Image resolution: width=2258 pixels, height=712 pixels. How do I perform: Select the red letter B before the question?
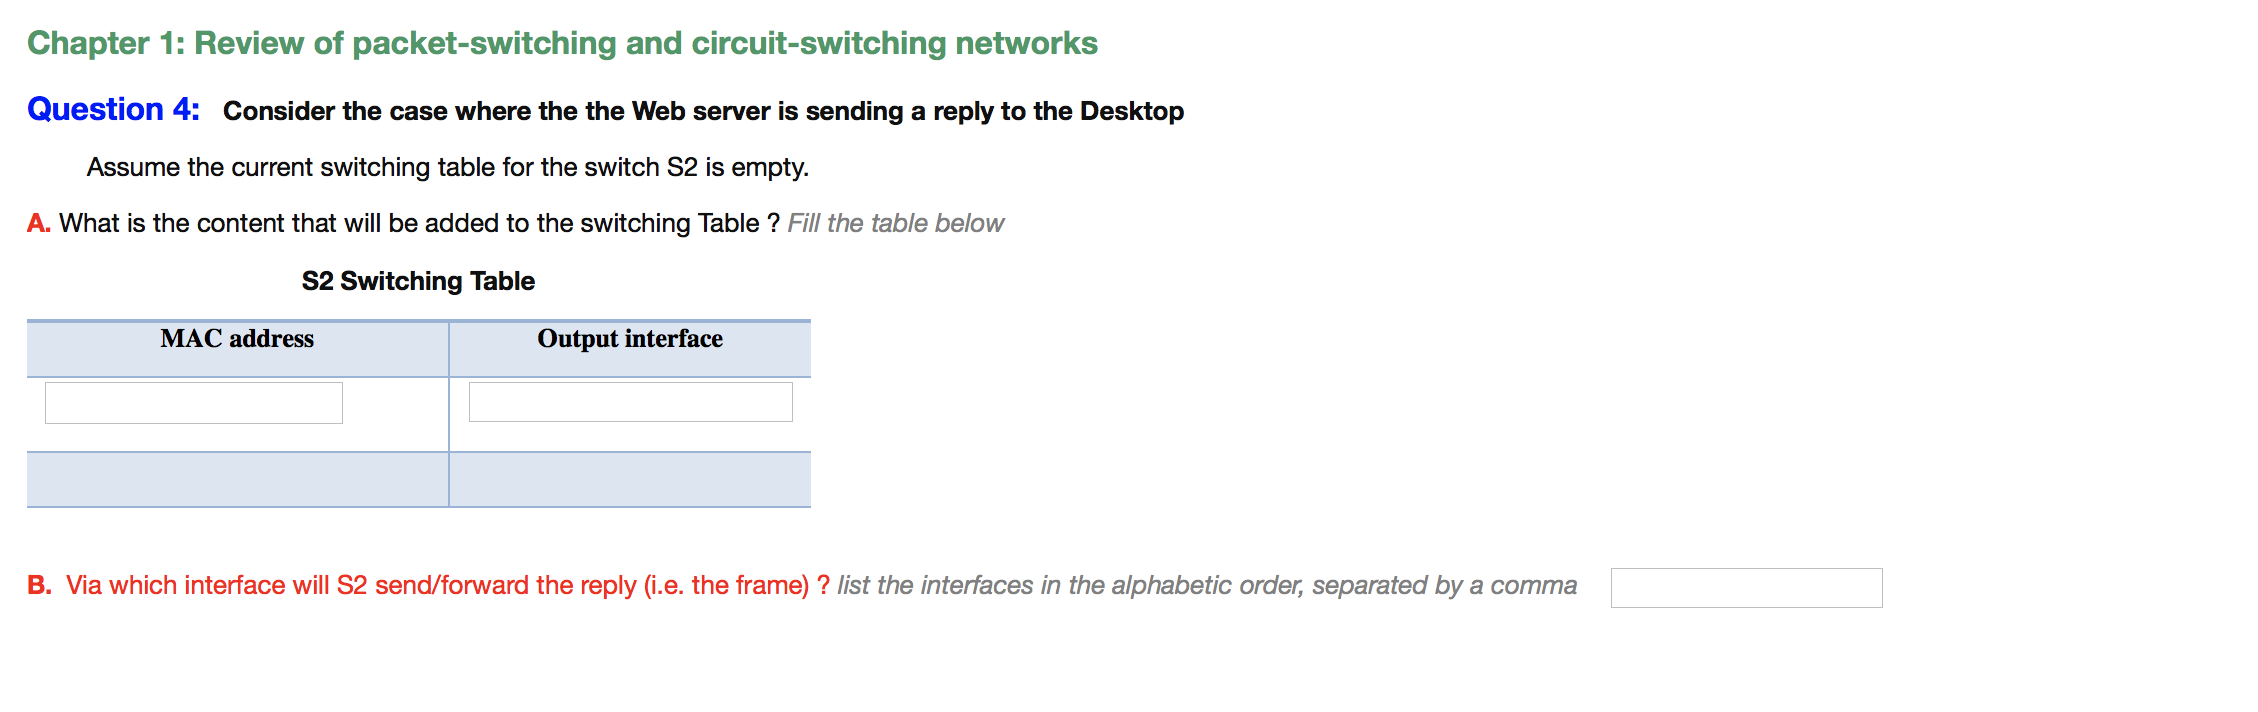[41, 584]
